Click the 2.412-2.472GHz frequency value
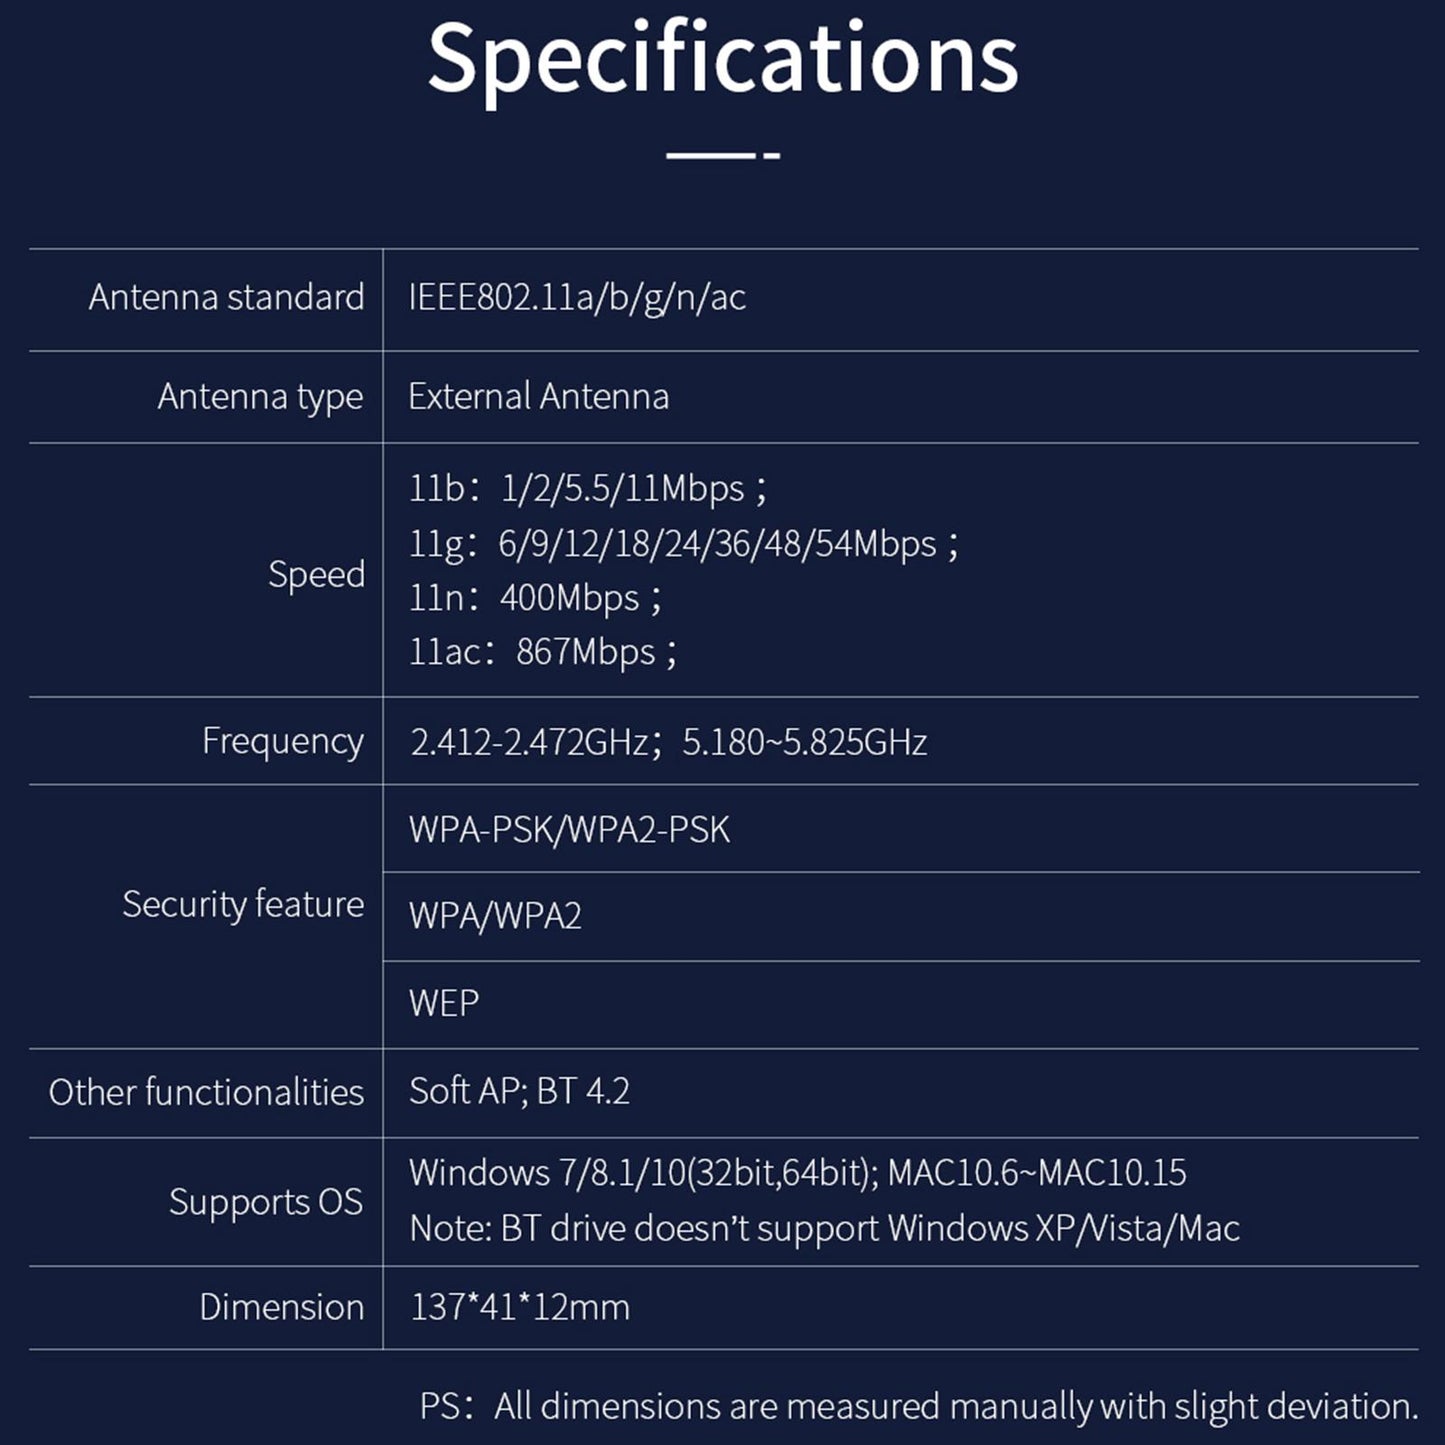The height and width of the screenshot is (1445, 1445). coord(530,742)
